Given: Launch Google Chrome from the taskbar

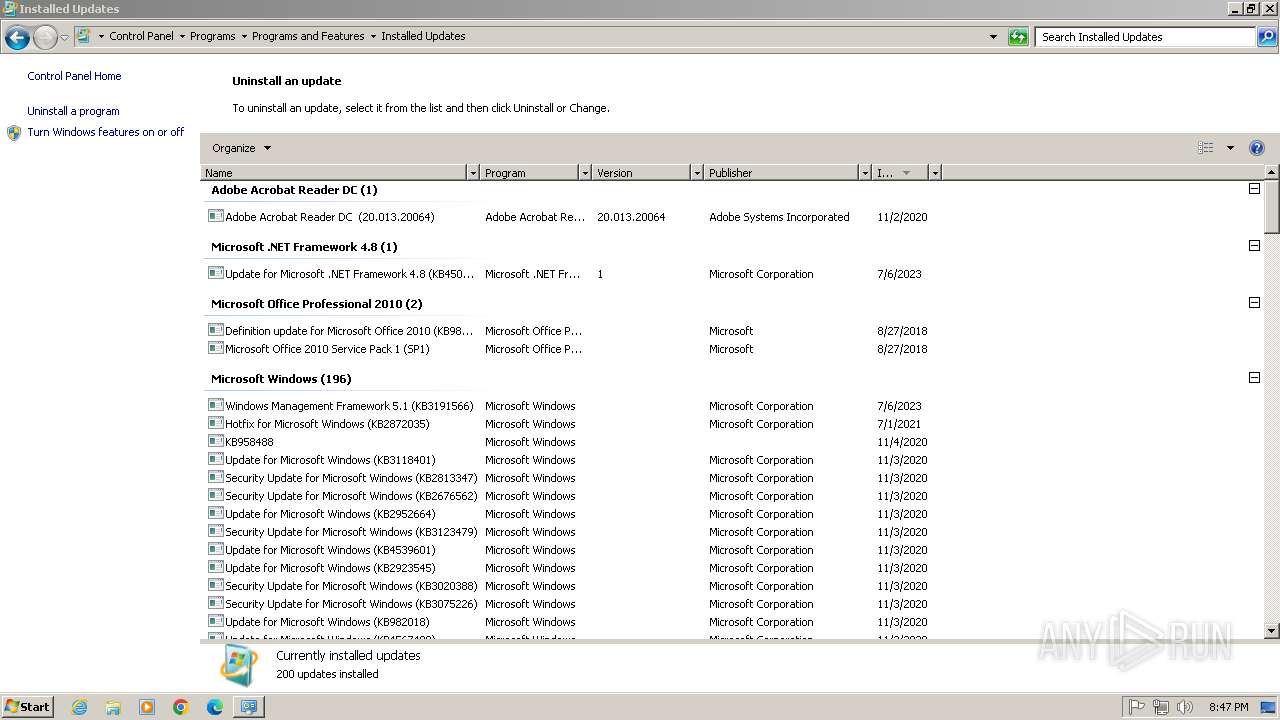Looking at the screenshot, I should click(x=181, y=707).
